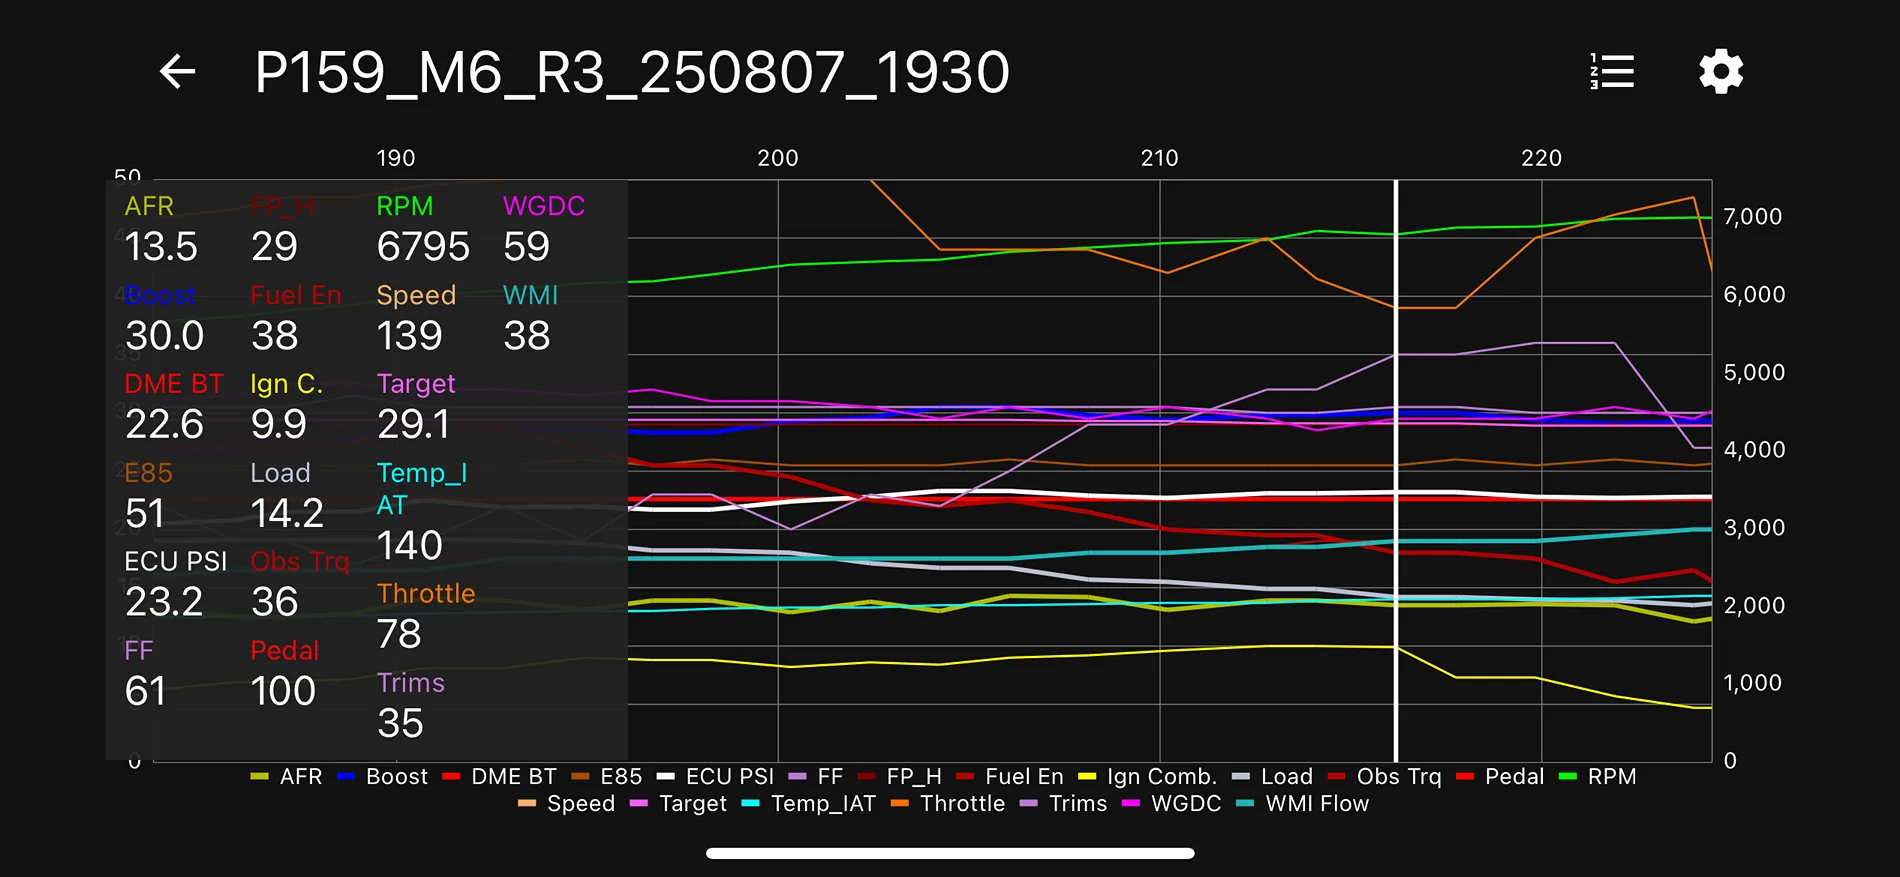Select Boost readout value 30.0
1900x877 pixels.
click(x=164, y=336)
